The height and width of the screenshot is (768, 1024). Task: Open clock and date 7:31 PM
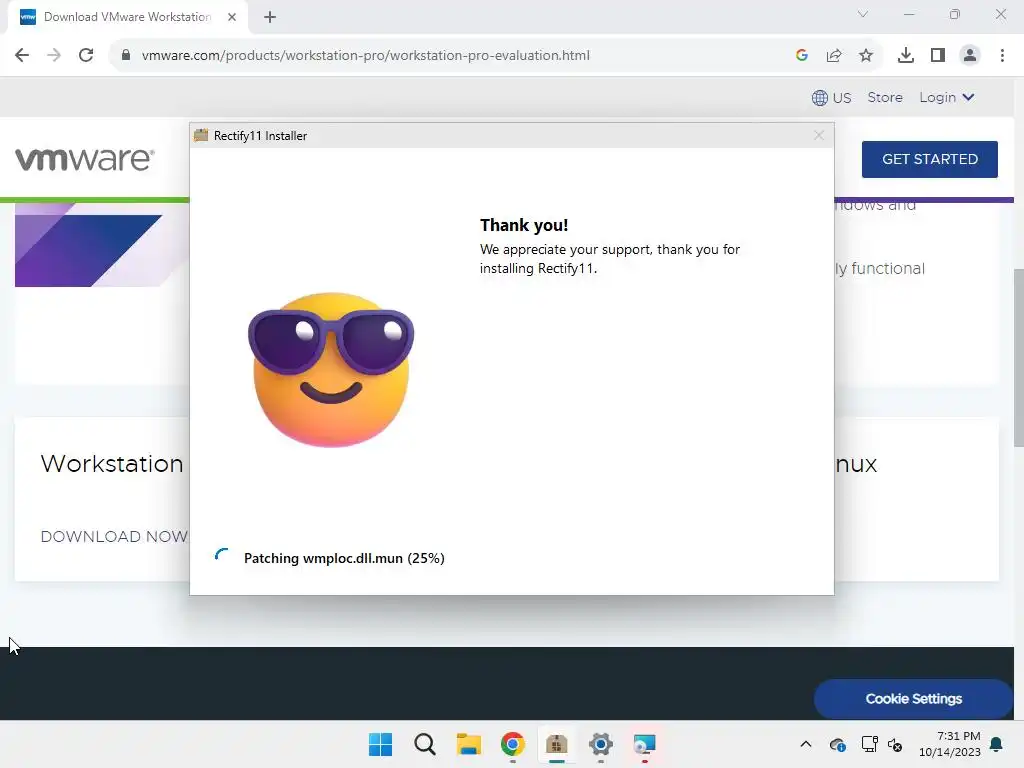point(950,744)
